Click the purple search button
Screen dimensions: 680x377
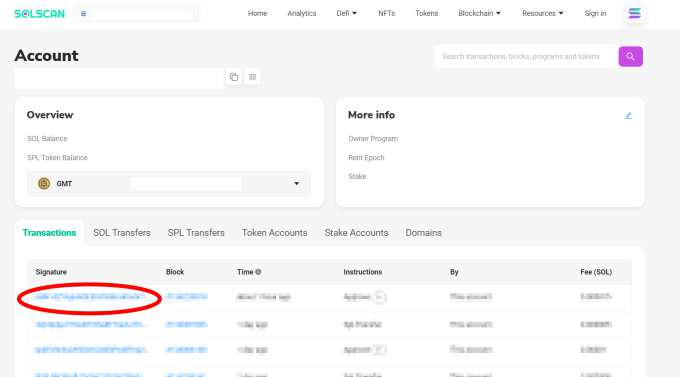pos(630,56)
